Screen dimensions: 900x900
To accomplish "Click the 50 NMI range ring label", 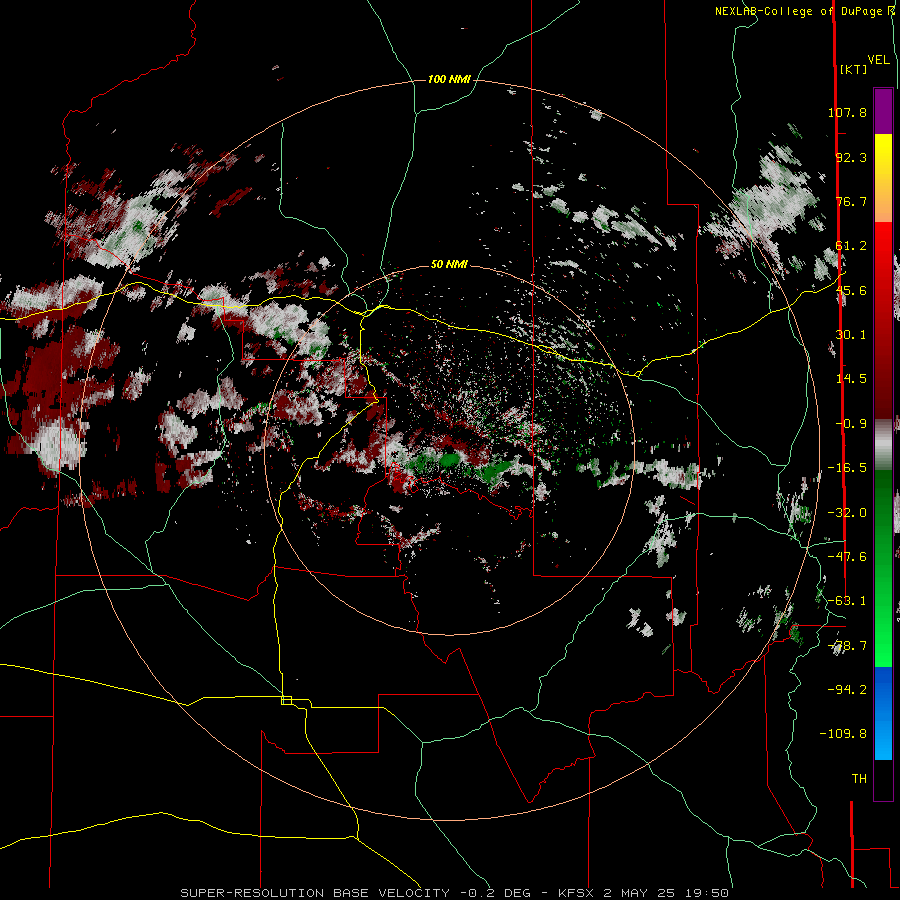I will [x=449, y=265].
